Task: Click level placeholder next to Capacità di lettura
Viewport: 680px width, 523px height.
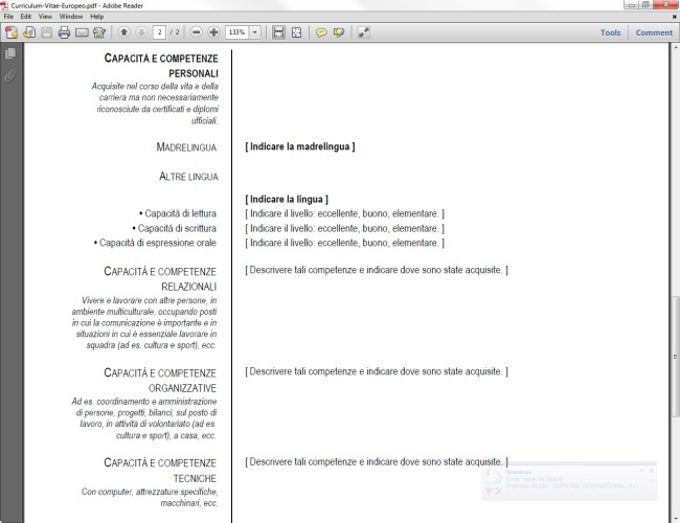Action: 345,213
